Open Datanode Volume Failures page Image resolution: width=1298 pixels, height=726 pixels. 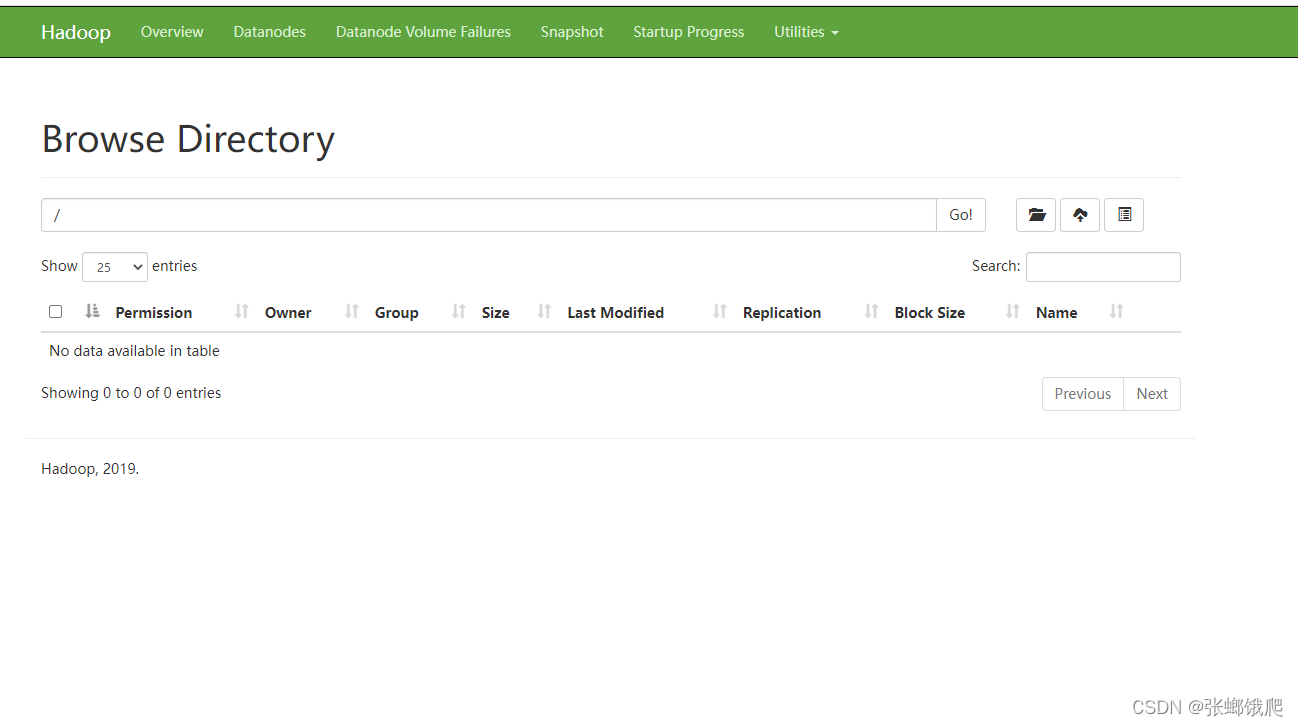point(423,32)
